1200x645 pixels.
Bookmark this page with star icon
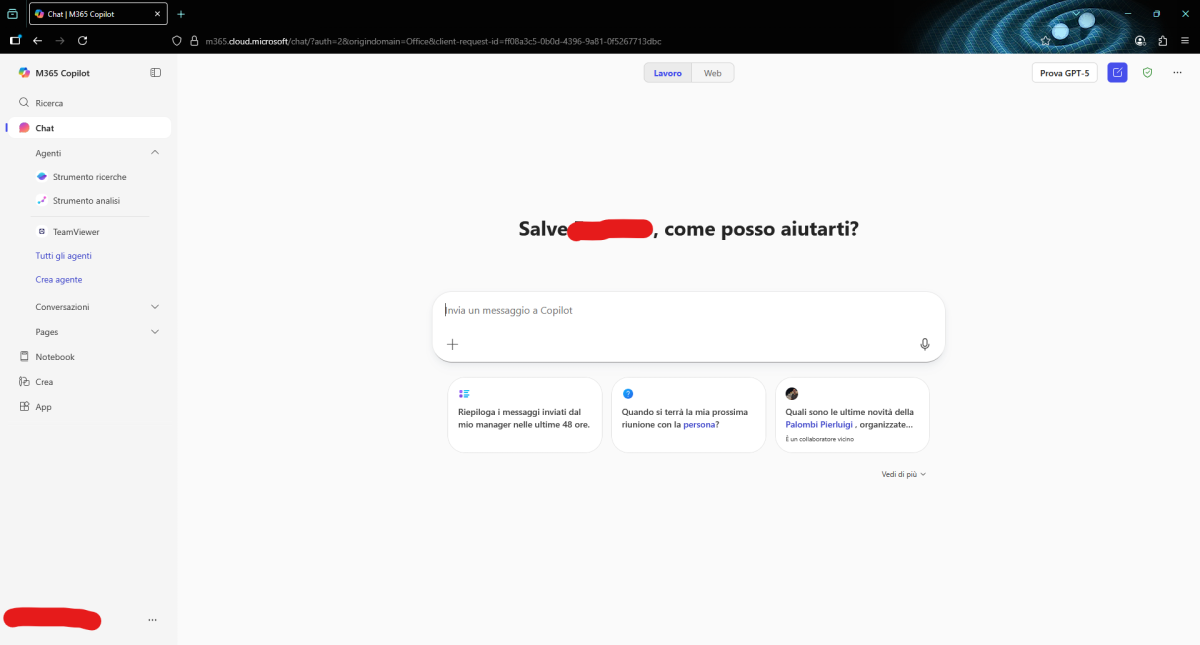[1045, 41]
